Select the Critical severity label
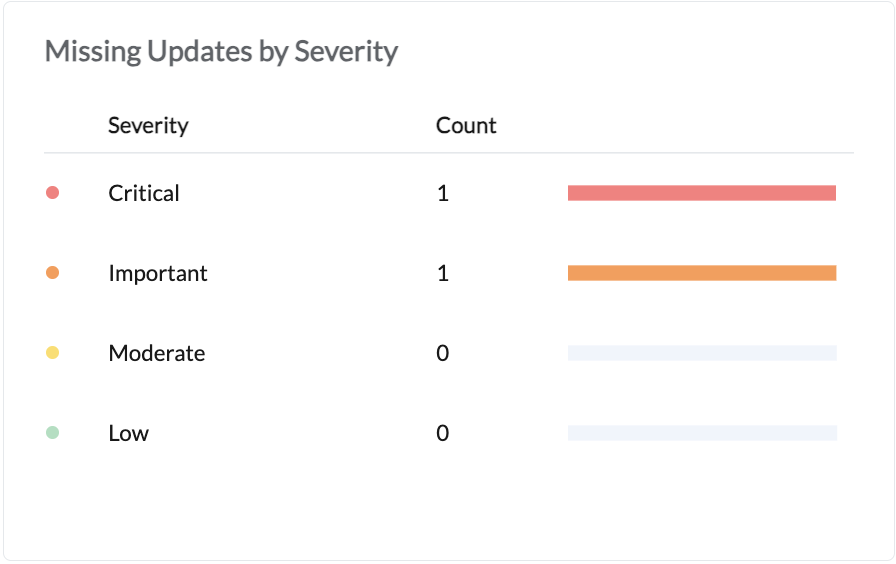This screenshot has height=564, width=896. point(144,193)
